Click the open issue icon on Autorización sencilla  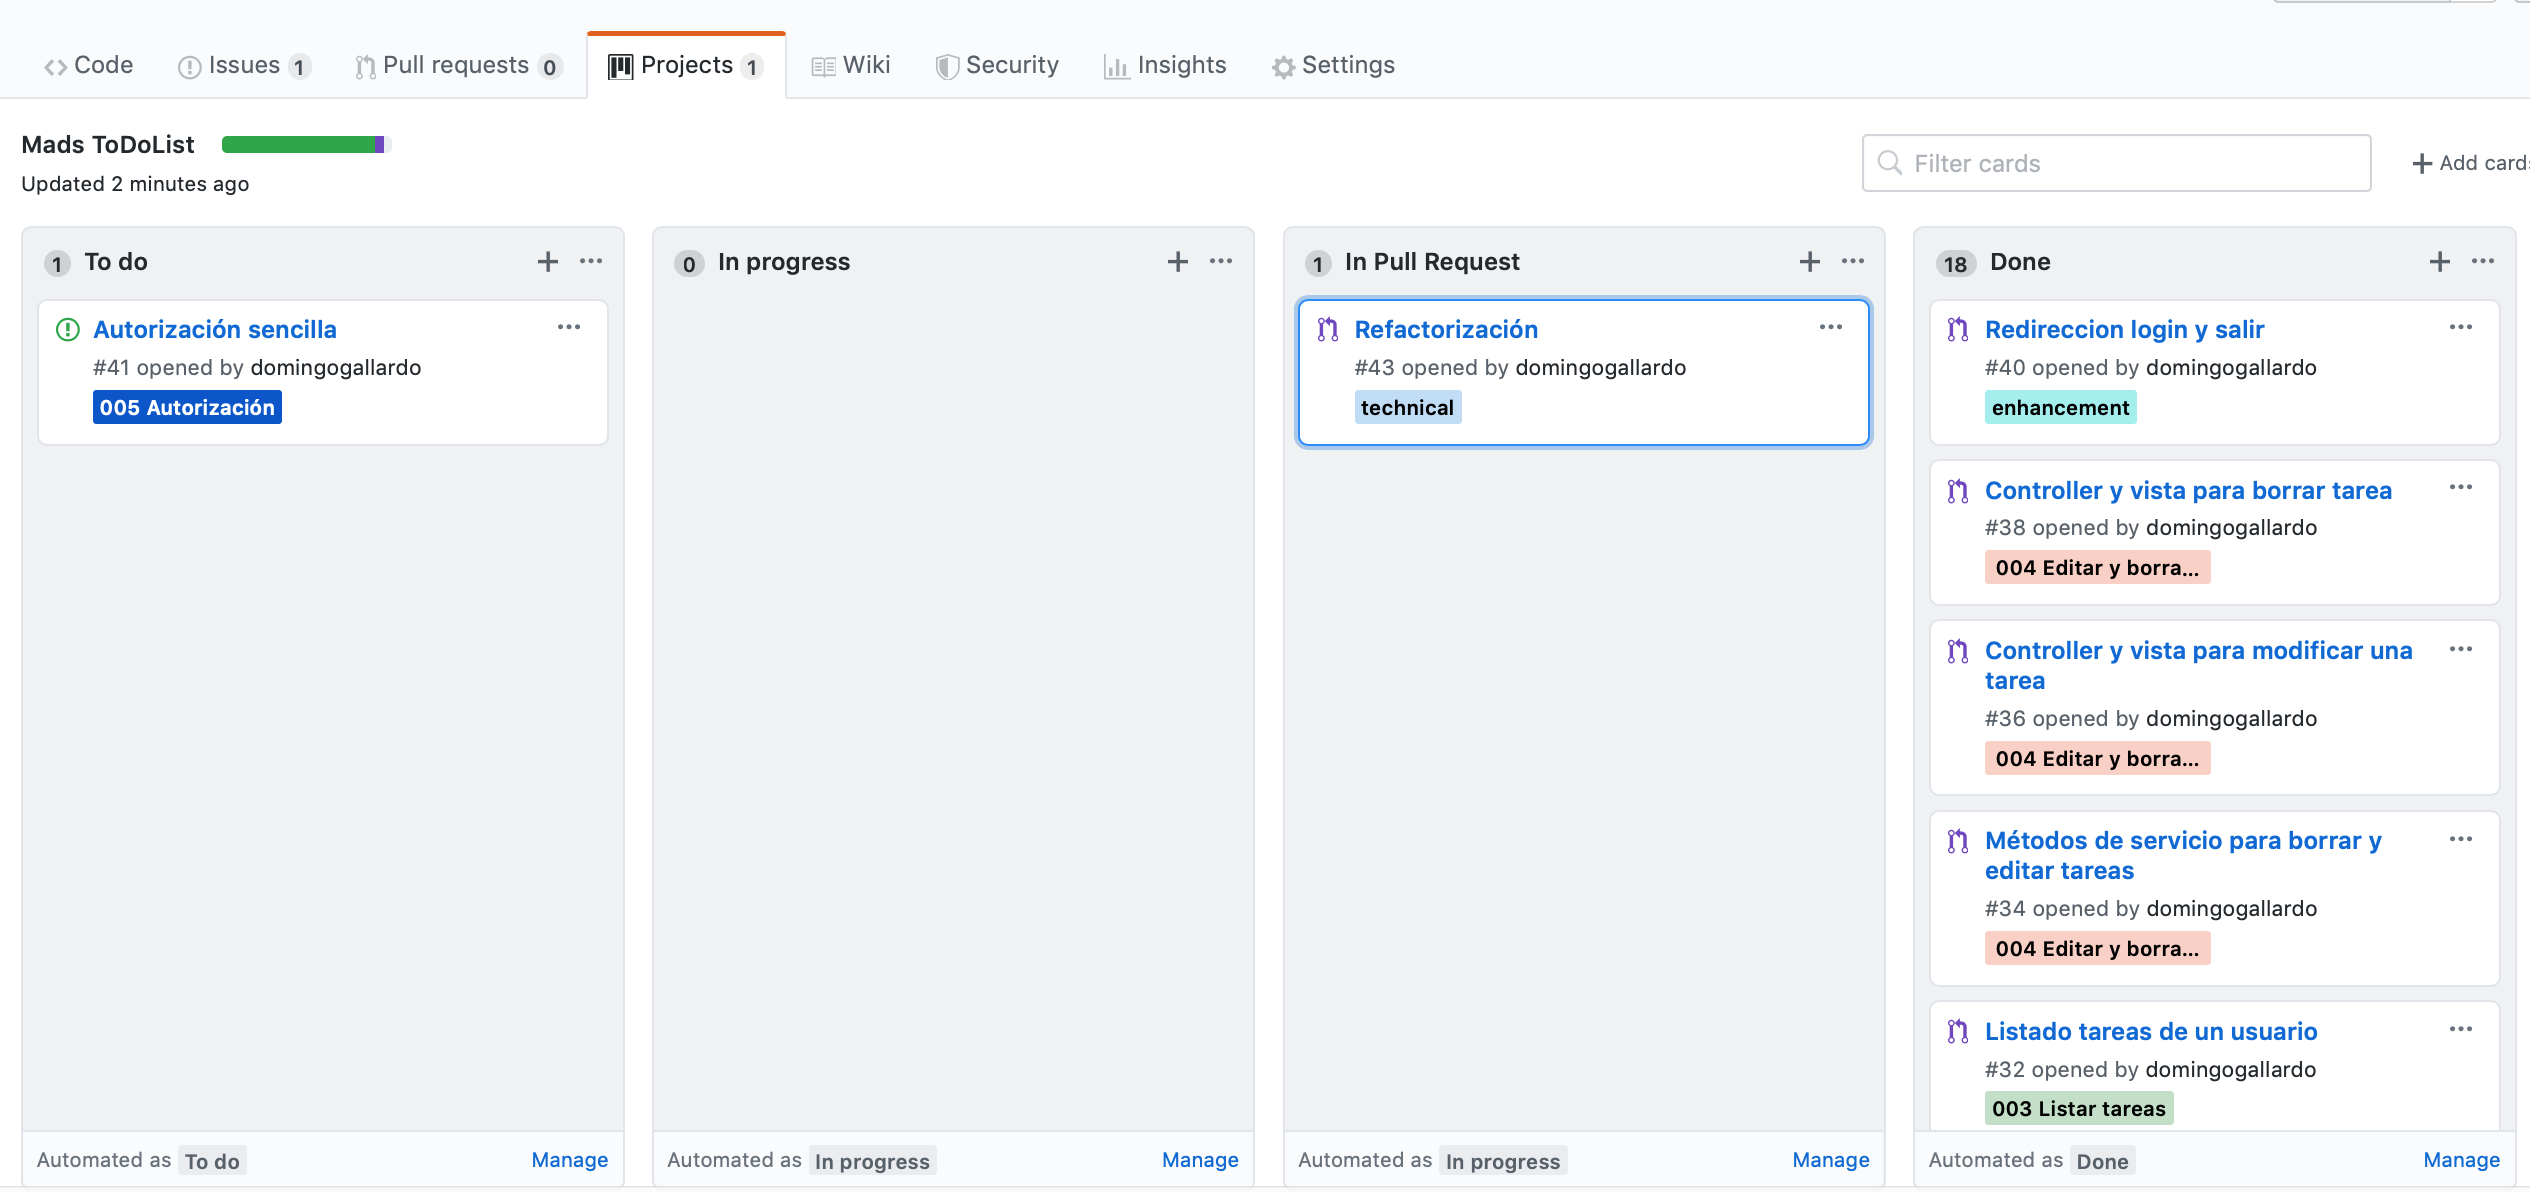(67, 330)
